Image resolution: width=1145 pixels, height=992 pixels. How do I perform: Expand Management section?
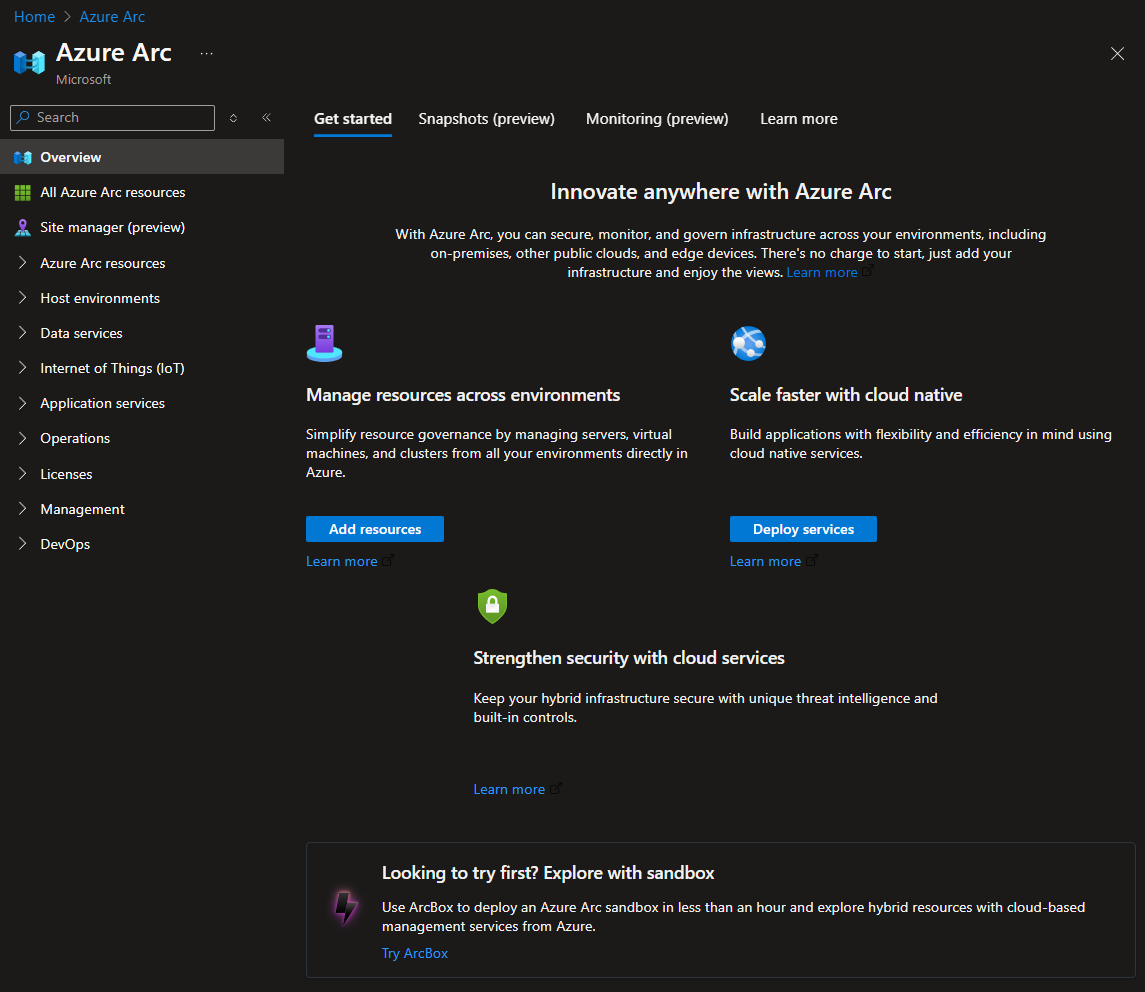(x=23, y=509)
